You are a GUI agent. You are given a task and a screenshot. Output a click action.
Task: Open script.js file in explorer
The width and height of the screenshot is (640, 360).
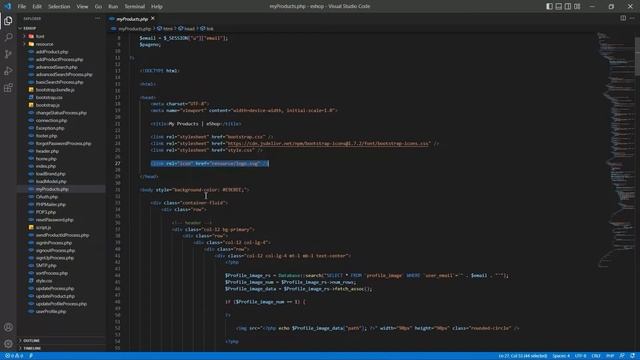[x=43, y=227]
